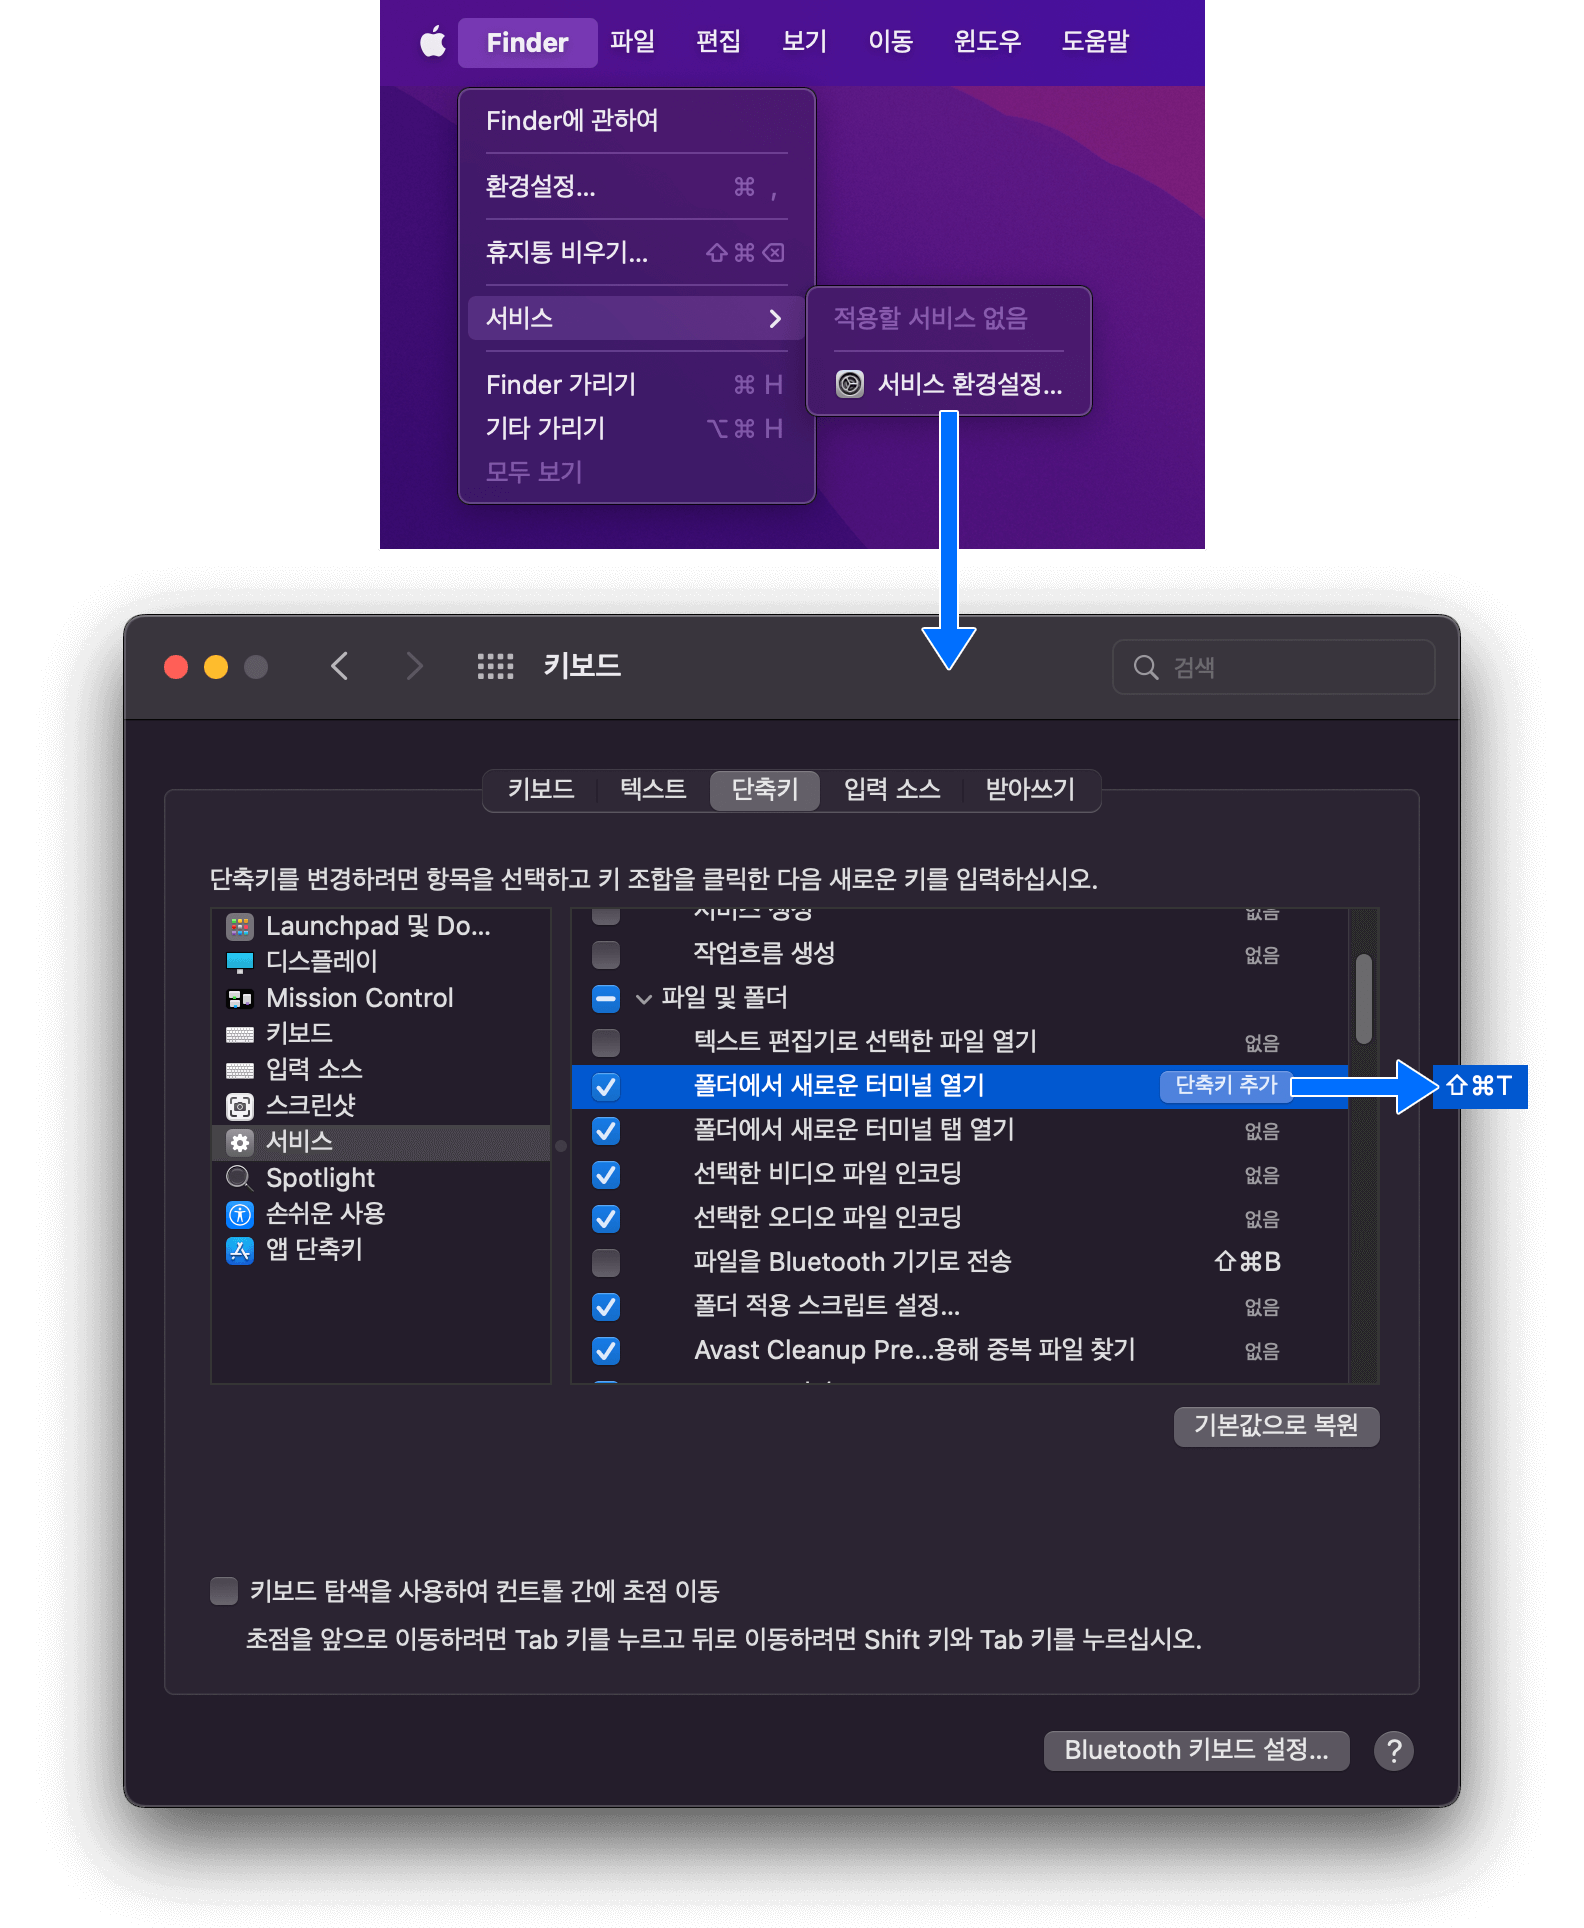The image size is (1584, 1928).
Task: Click the Mission Control icon
Action: (x=240, y=999)
